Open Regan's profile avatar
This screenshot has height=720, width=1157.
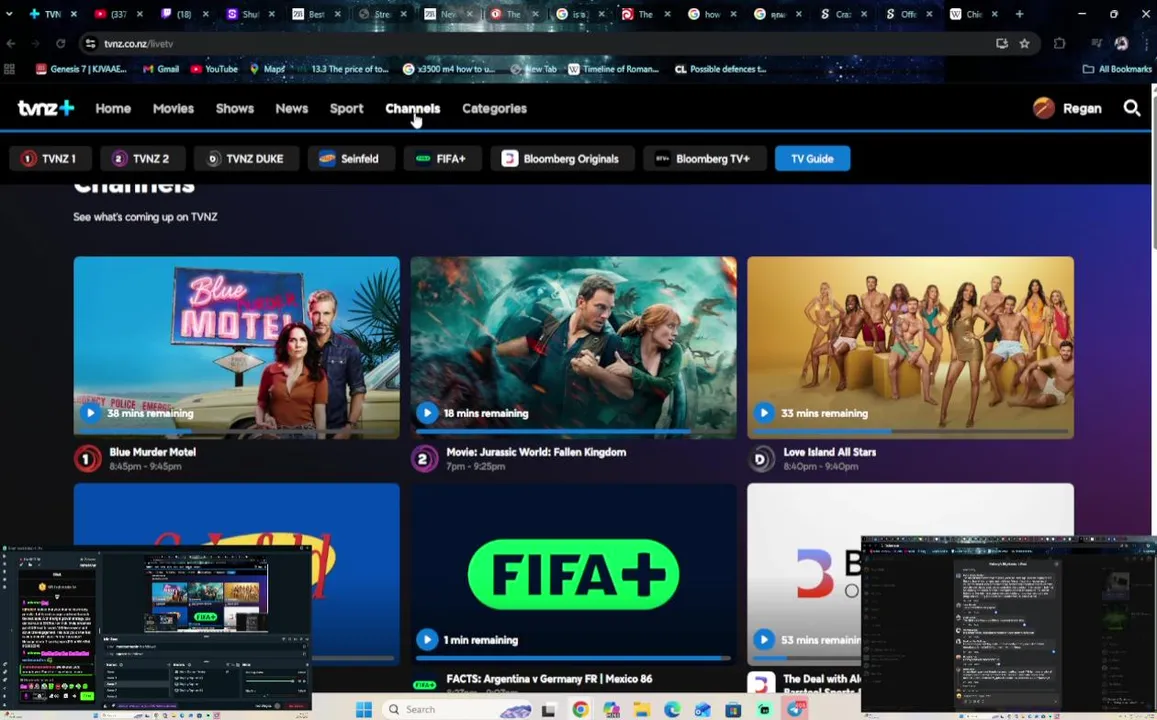click(1043, 108)
